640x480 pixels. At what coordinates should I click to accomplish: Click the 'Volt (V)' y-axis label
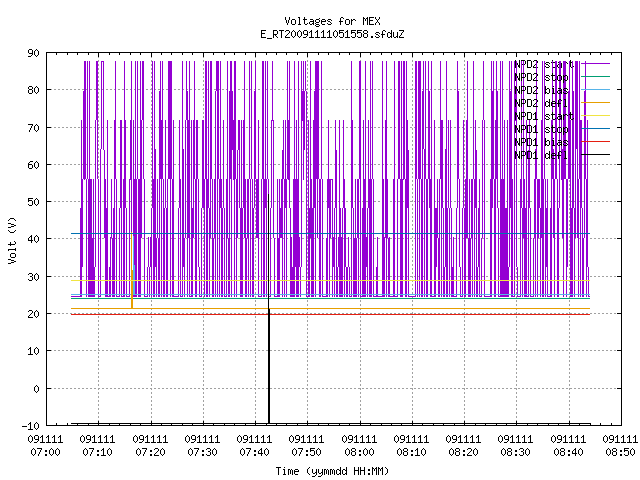coord(12,240)
